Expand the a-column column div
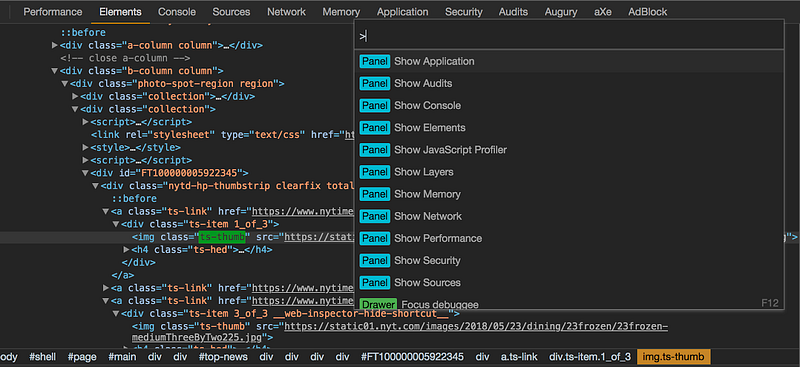Screen dimensions: 800x367 pyautogui.click(x=55, y=45)
